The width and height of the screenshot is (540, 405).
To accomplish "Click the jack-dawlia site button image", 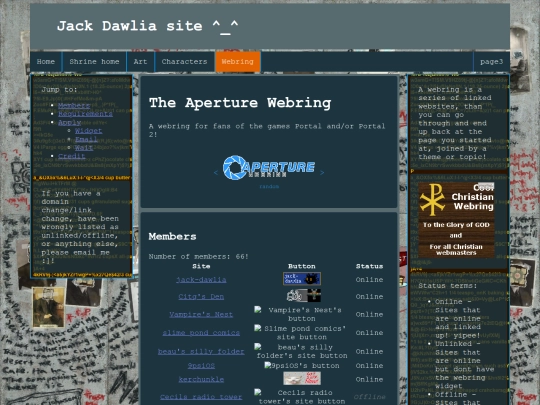I will [x=302, y=279].
